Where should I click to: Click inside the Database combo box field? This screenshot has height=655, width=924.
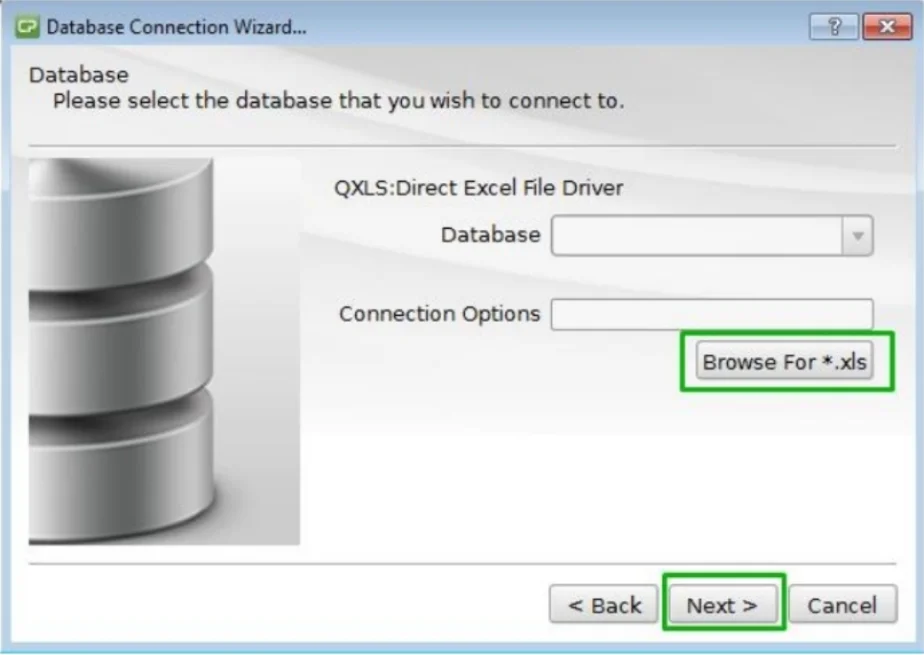coord(712,236)
